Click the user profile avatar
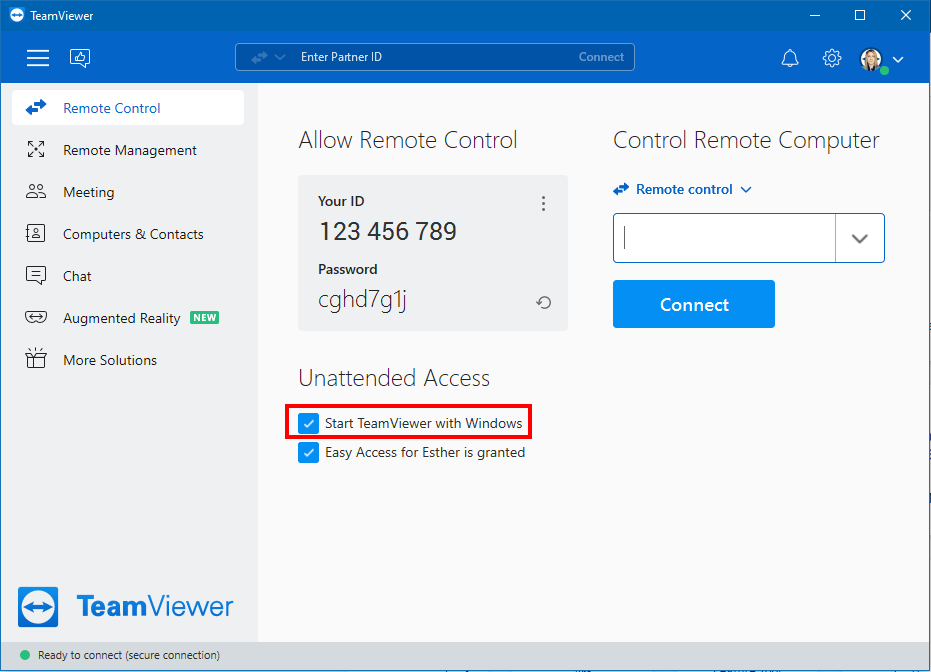 pos(872,59)
